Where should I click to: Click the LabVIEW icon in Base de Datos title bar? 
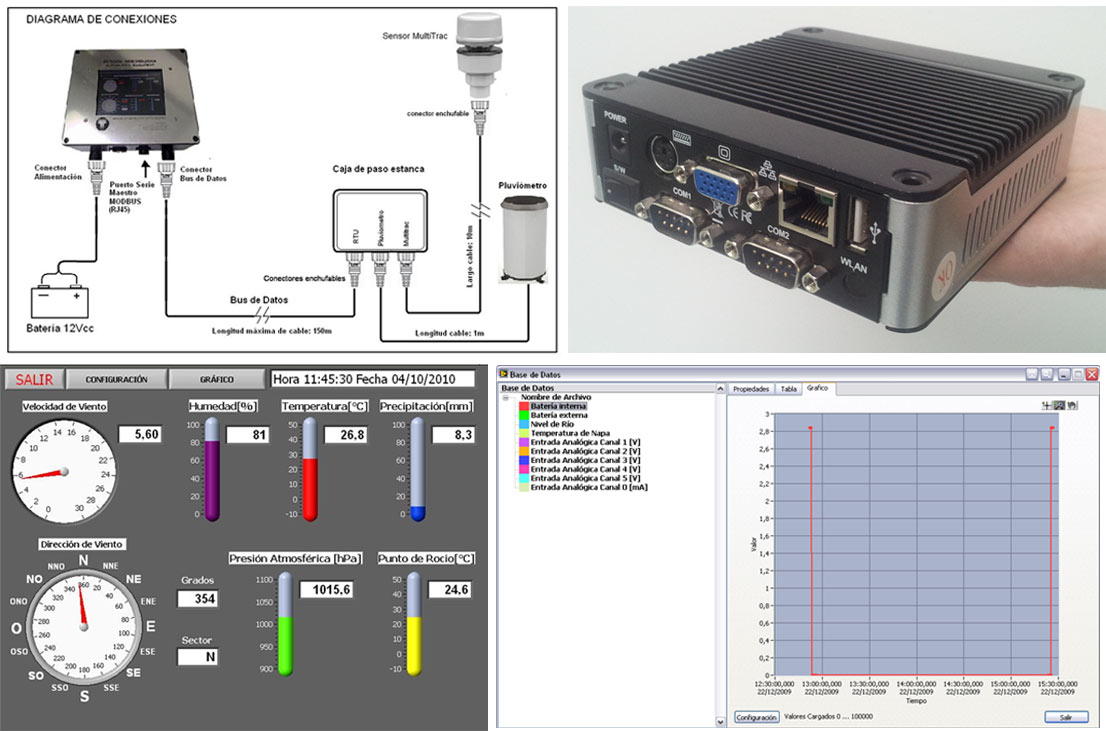click(x=504, y=374)
